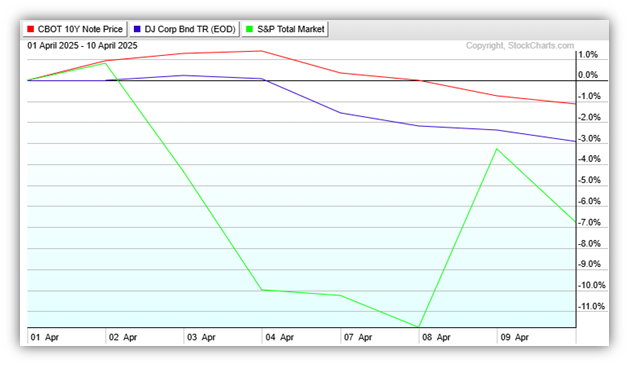
Task: Click the 08 Apr date axis label
Action: (x=436, y=338)
